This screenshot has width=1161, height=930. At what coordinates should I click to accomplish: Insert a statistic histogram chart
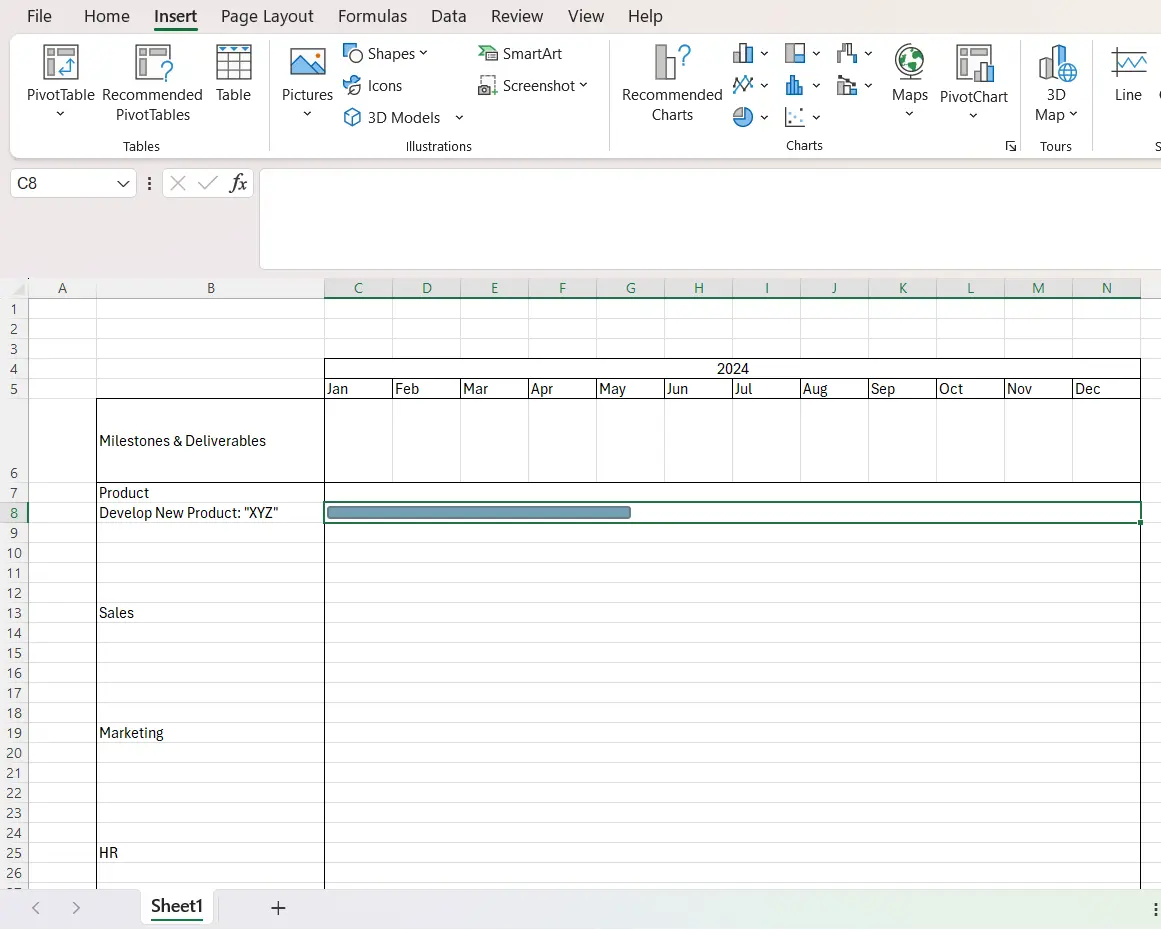[x=795, y=85]
